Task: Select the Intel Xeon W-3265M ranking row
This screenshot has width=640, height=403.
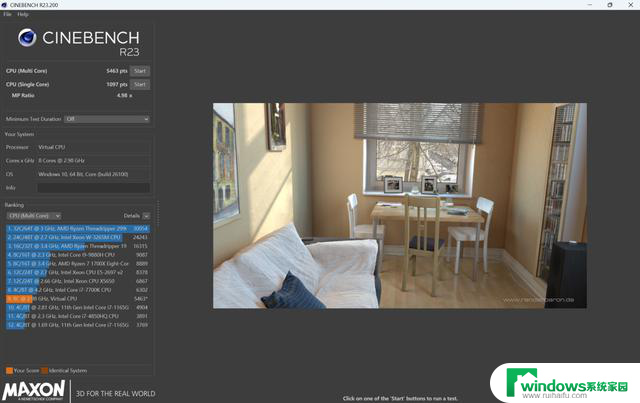Action: 78,237
